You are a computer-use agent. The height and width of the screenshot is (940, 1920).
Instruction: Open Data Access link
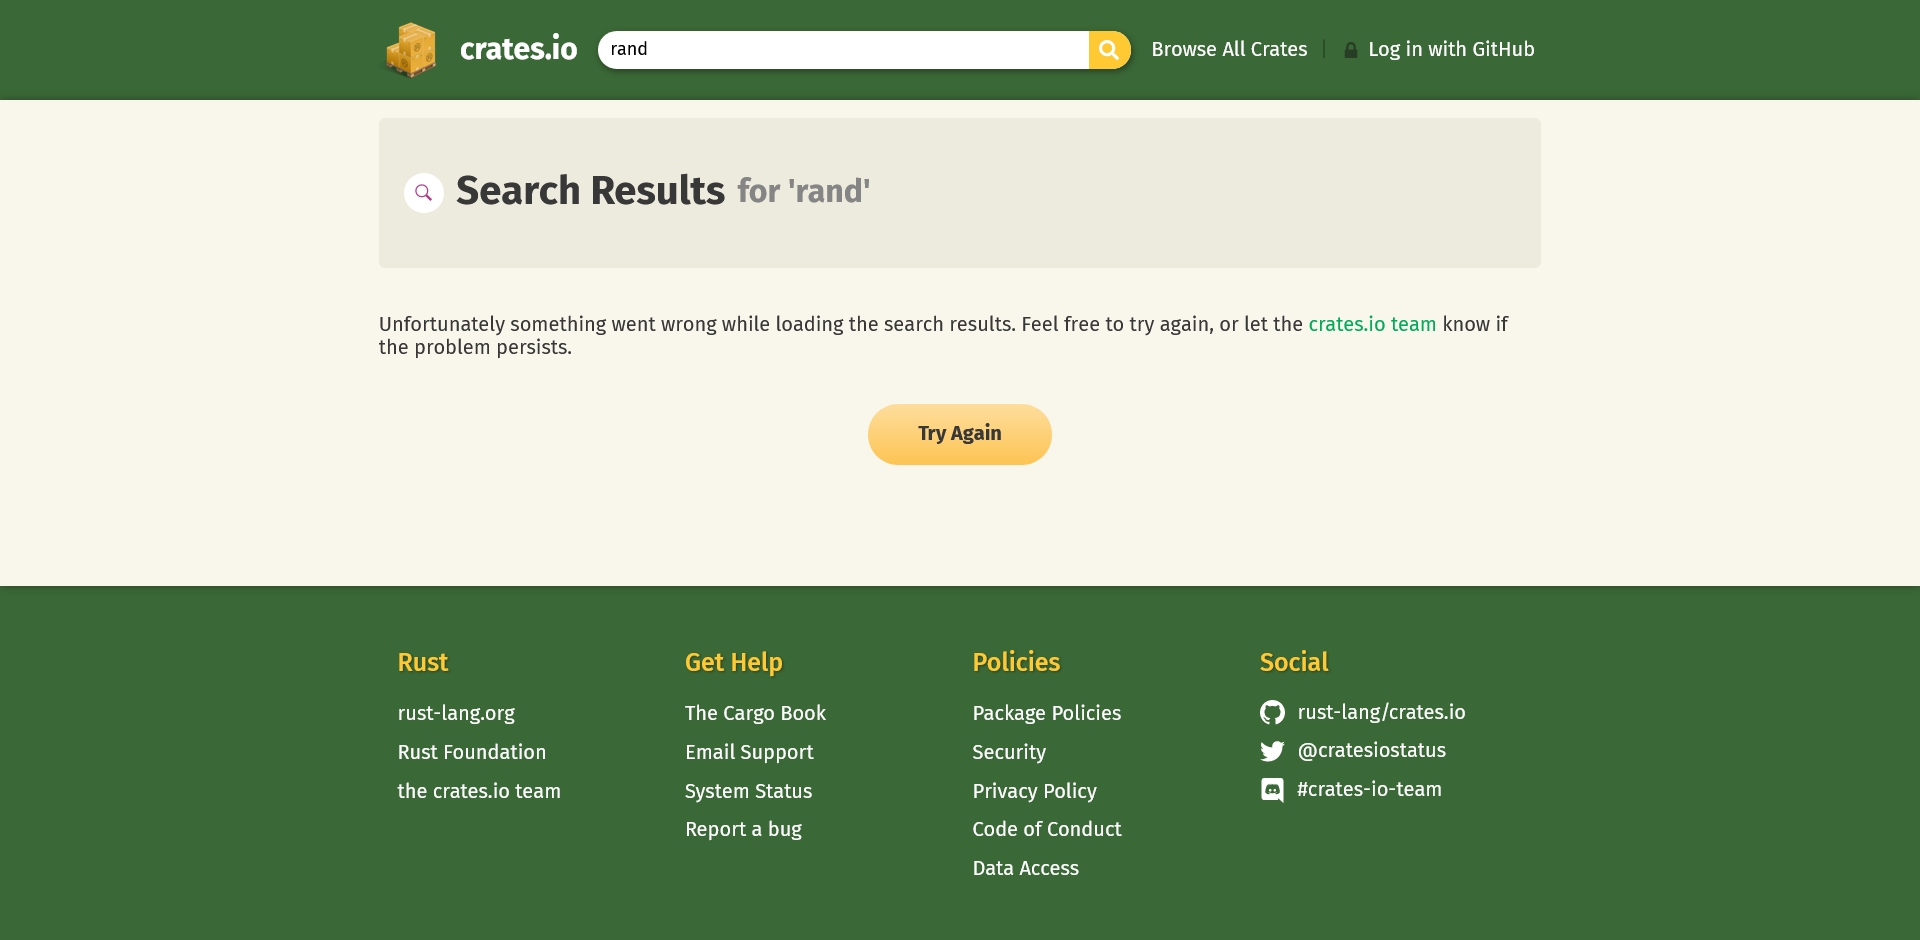click(1025, 868)
